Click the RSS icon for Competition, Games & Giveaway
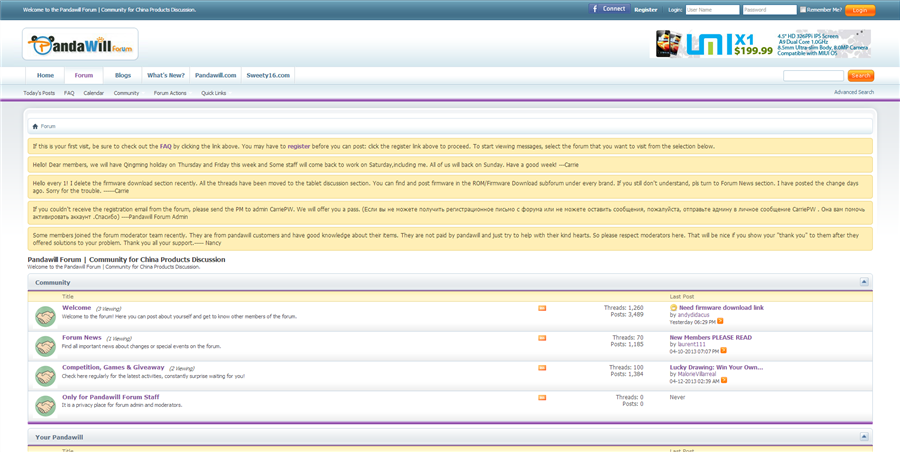The width and height of the screenshot is (900, 452). point(542,368)
